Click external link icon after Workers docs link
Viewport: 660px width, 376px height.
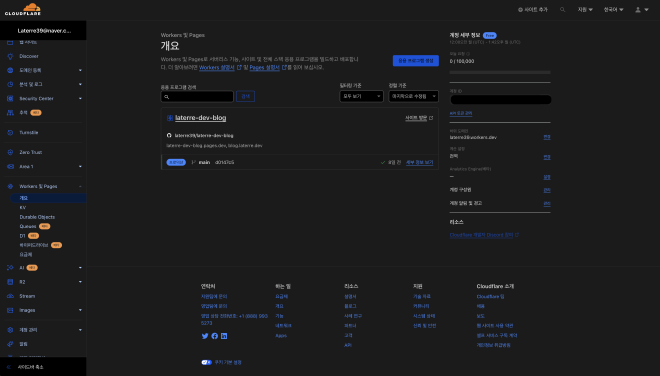[x=239, y=67]
